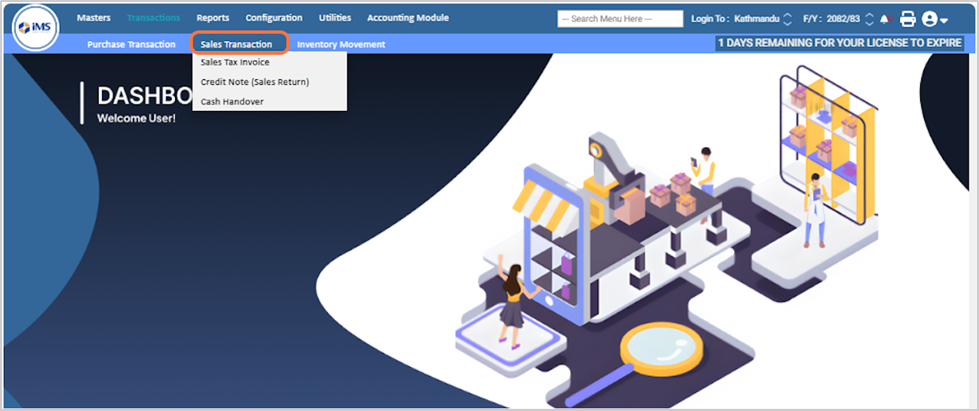The image size is (979, 411).
Task: Open the Utilities menu
Action: [x=334, y=18]
